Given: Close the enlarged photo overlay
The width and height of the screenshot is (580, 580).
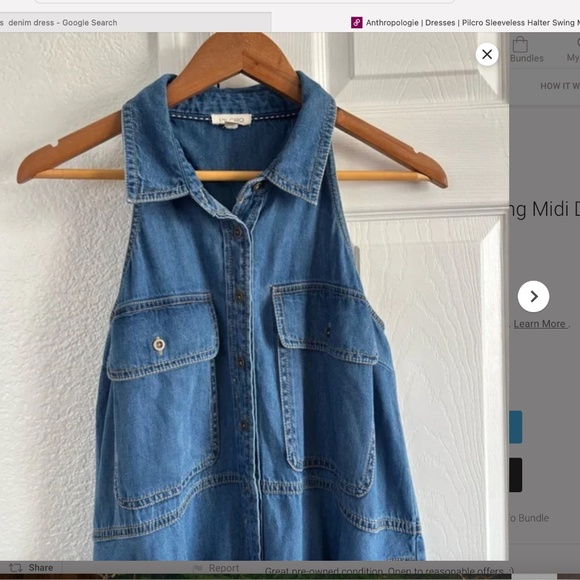Looking at the screenshot, I should click(x=487, y=54).
